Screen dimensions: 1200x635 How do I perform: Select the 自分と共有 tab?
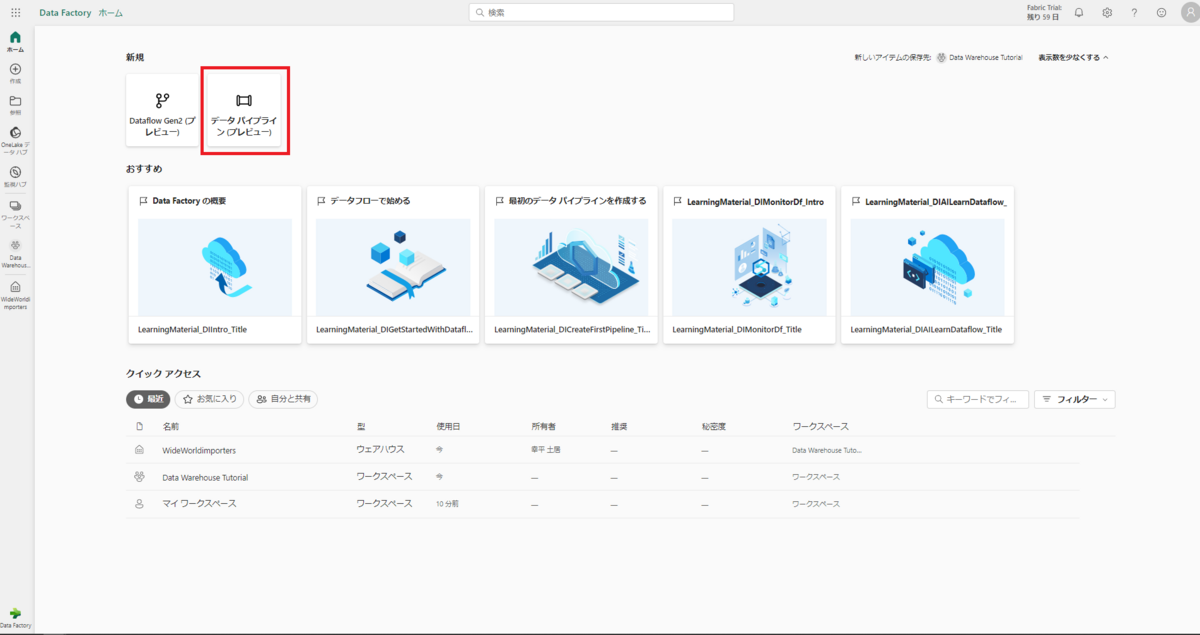point(283,399)
